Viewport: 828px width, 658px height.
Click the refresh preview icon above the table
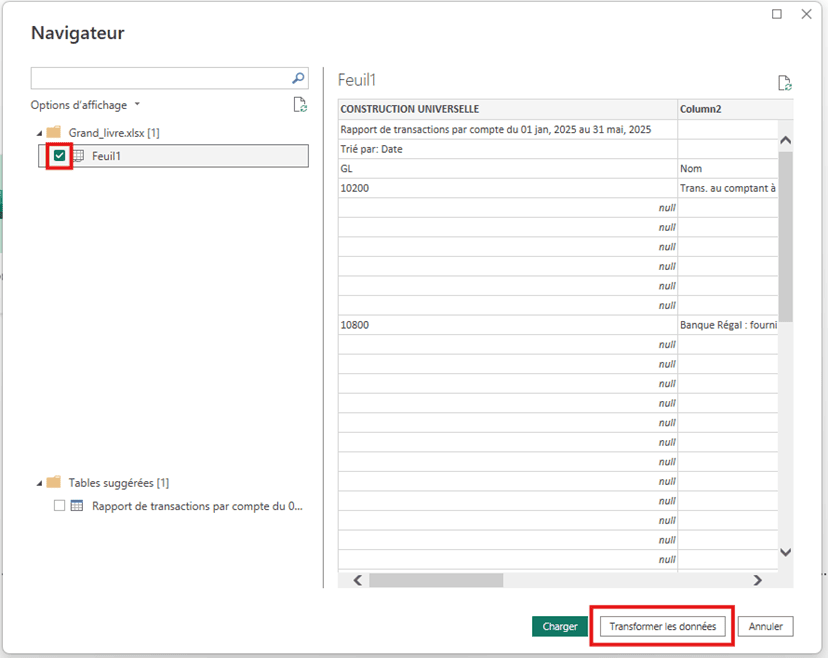pos(785,83)
